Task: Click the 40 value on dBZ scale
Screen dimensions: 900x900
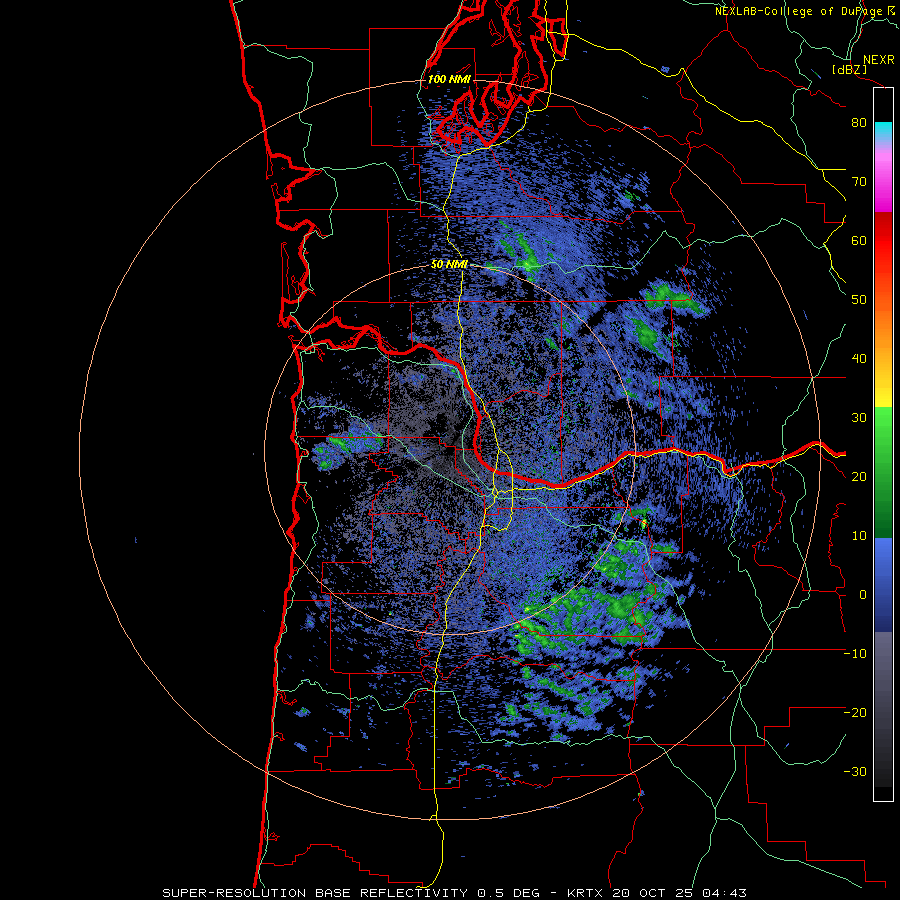Action: pos(859,359)
